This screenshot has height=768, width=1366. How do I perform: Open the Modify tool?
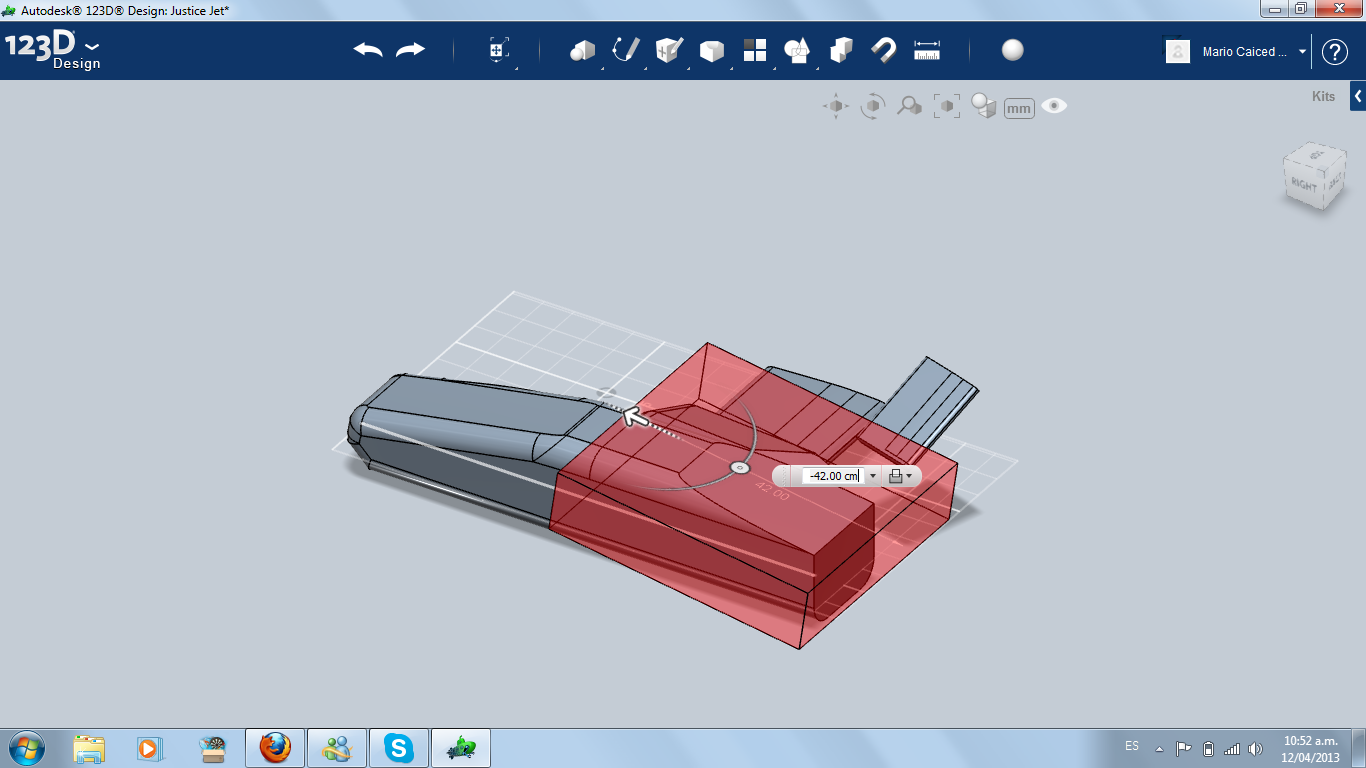click(712, 50)
